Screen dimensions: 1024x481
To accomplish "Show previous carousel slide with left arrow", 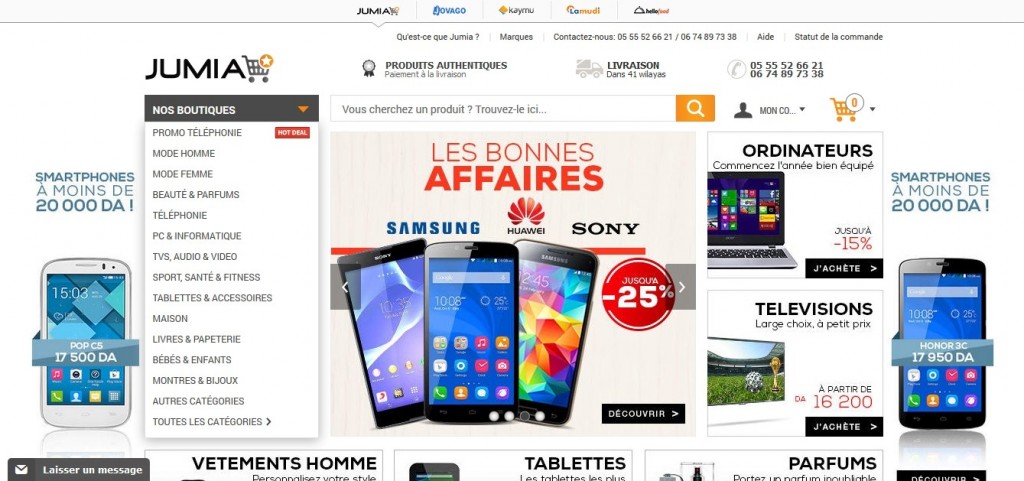I will tap(345, 287).
